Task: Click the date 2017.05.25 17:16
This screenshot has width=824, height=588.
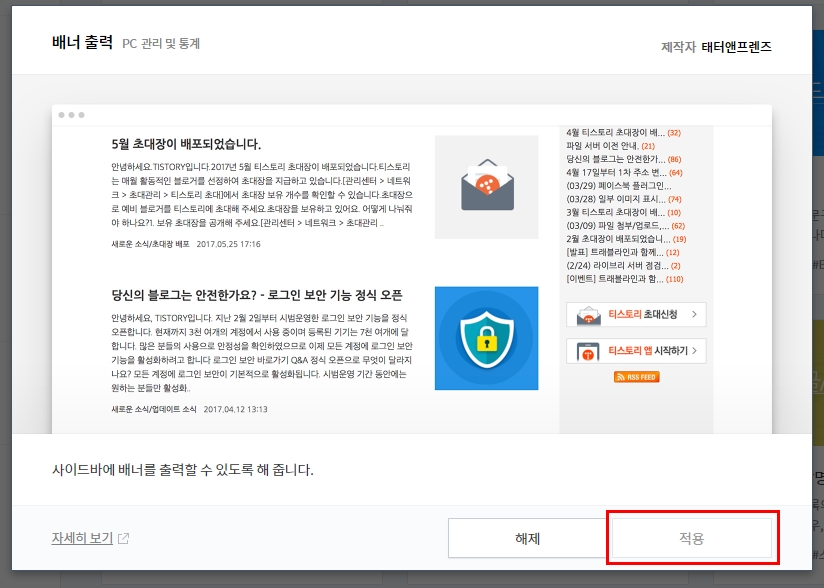Action: pos(229,244)
